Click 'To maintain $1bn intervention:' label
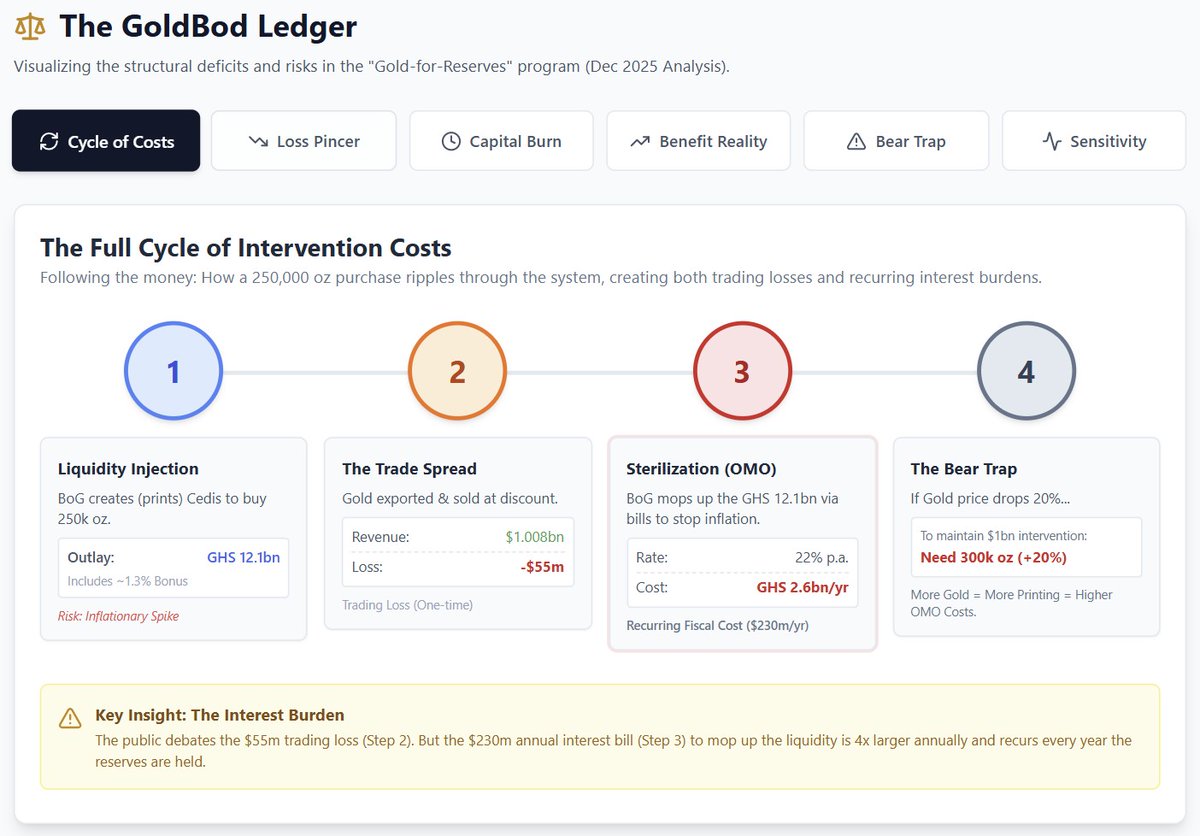Viewport: 1200px width, 836px height. click(1004, 536)
